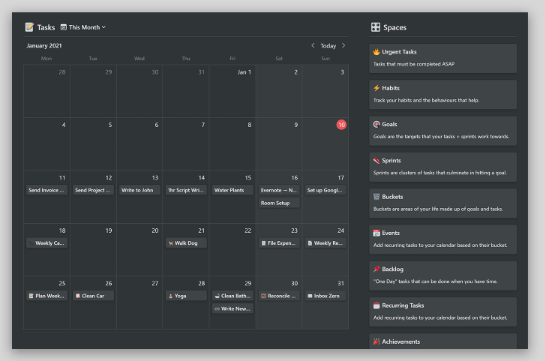Click the target icon on Goals
Viewport: 545px width, 361px height.
376,124
